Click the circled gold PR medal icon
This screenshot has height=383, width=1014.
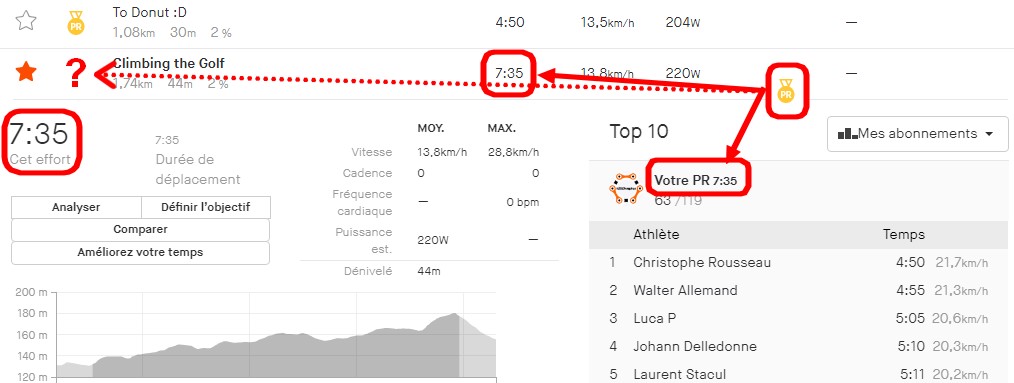pos(786,91)
